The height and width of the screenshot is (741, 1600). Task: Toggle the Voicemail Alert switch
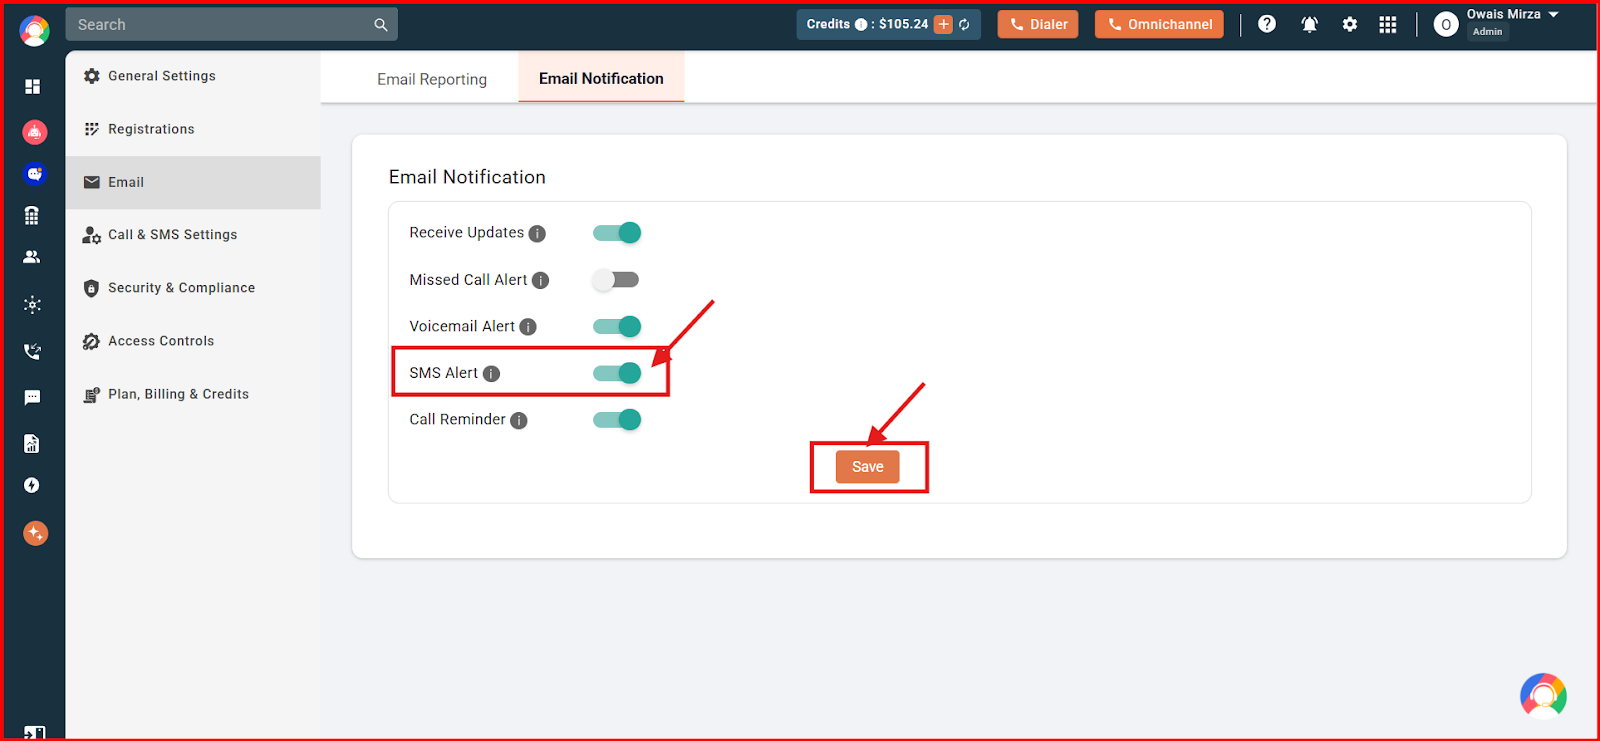[617, 326]
